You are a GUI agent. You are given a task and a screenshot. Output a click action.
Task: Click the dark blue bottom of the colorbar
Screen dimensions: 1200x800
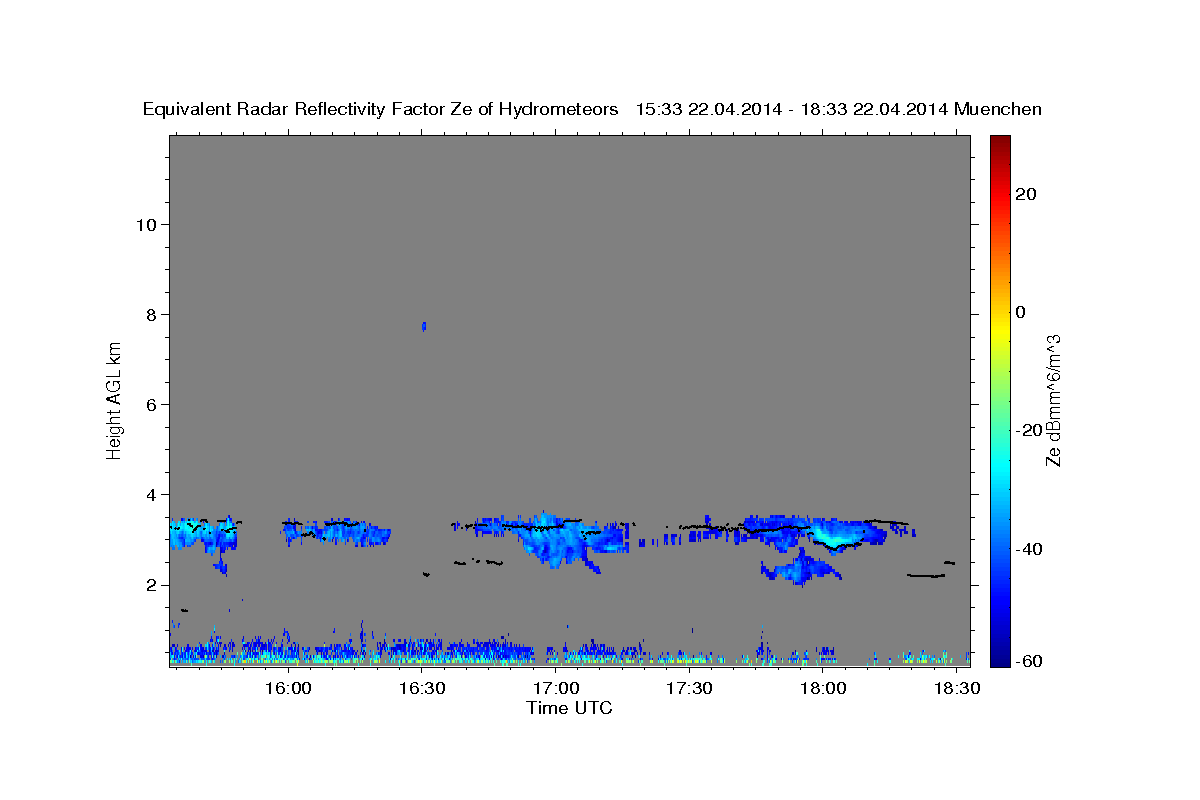(998, 655)
